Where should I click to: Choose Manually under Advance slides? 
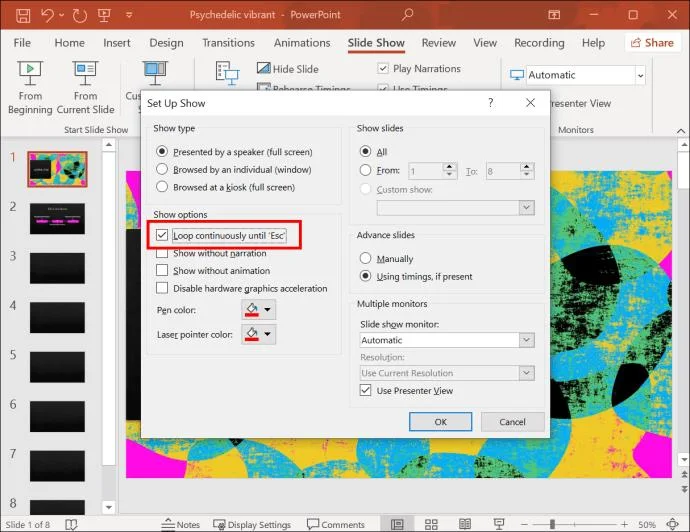pos(365,258)
